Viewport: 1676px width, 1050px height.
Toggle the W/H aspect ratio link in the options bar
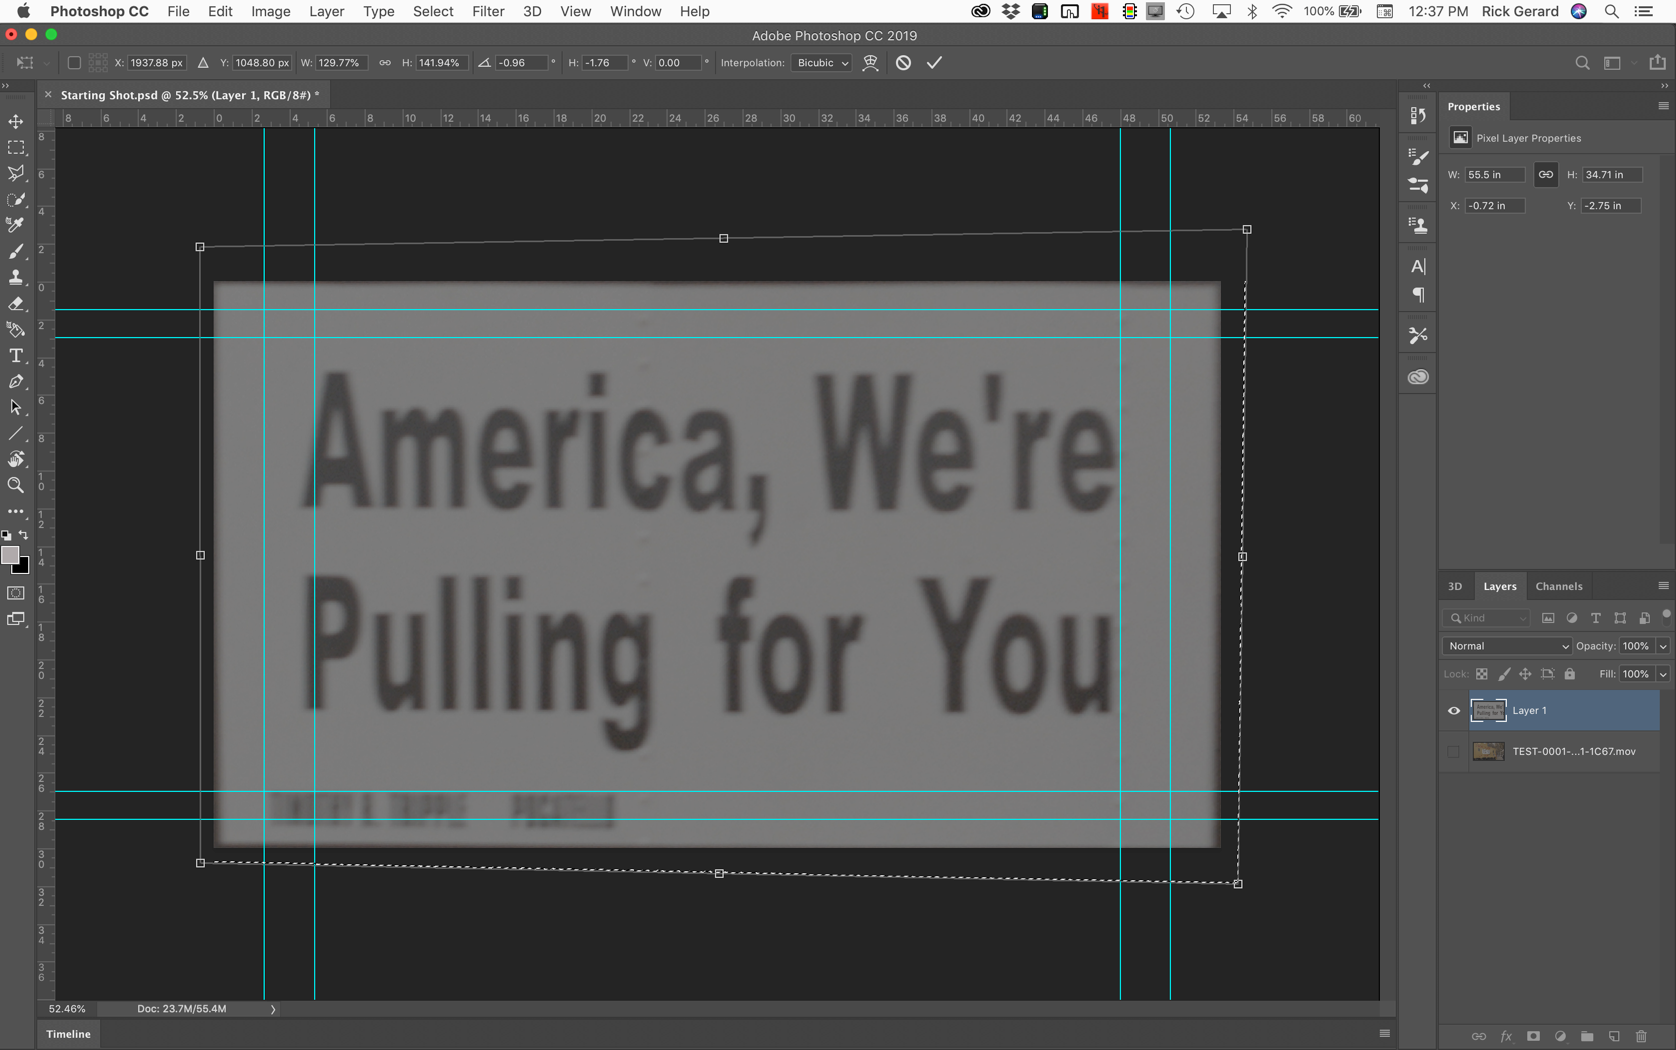[x=385, y=62]
